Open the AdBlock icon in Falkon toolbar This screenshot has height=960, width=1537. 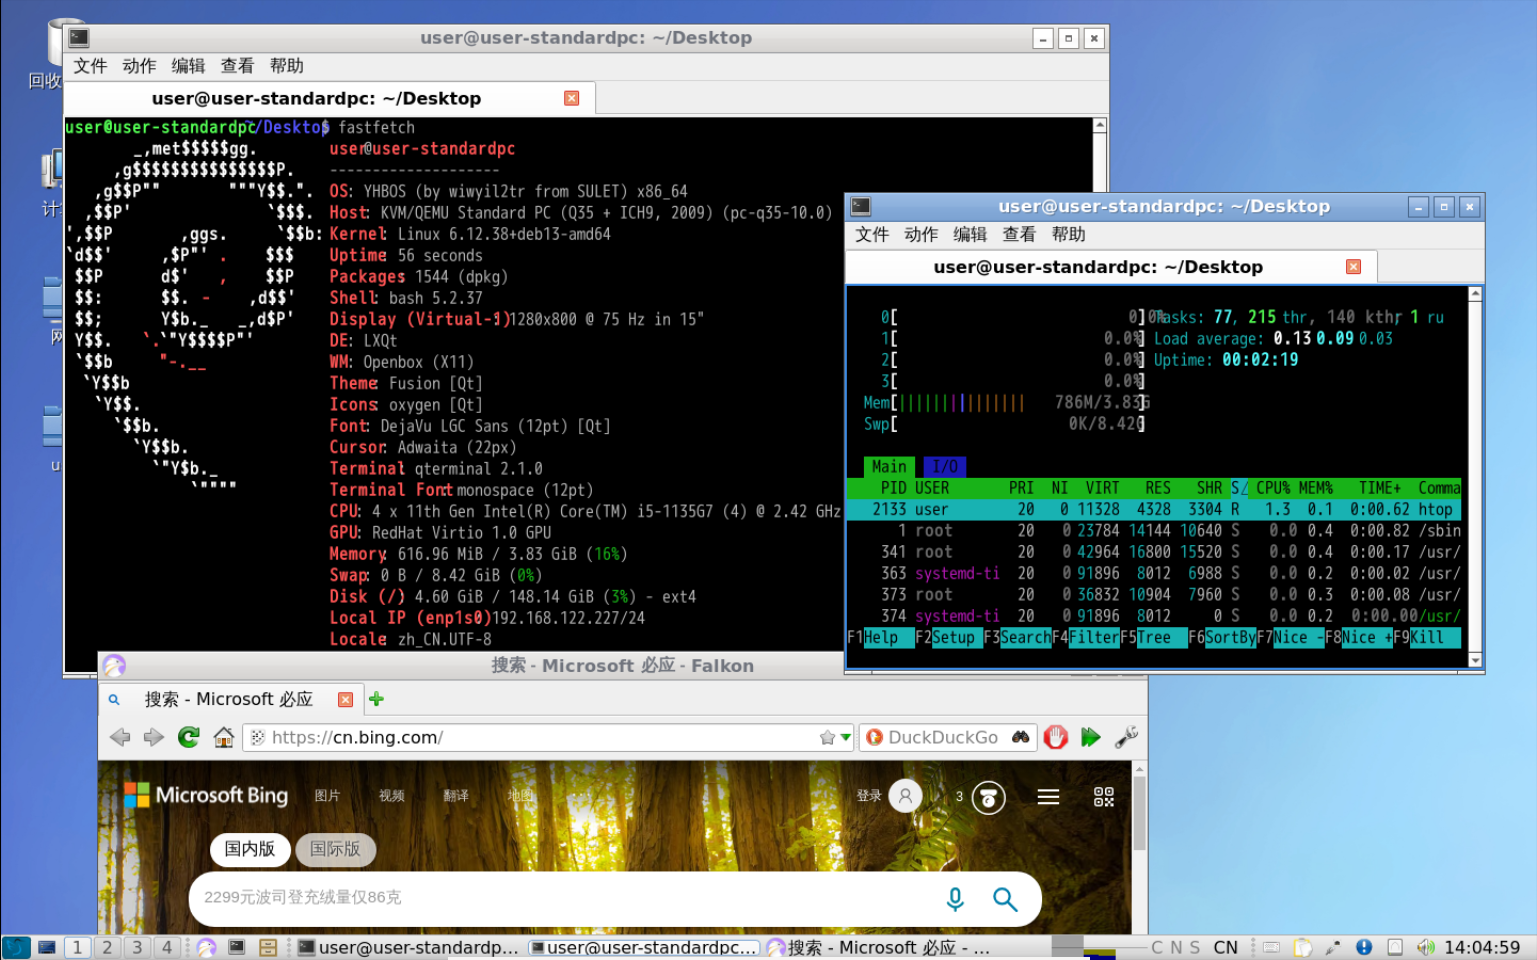[1056, 737]
